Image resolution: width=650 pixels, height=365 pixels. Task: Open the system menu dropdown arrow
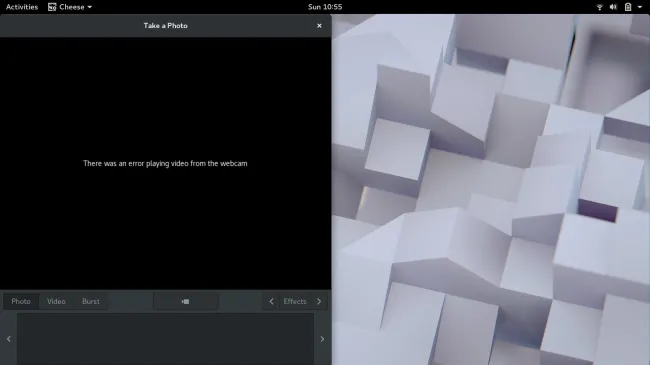[640, 7]
